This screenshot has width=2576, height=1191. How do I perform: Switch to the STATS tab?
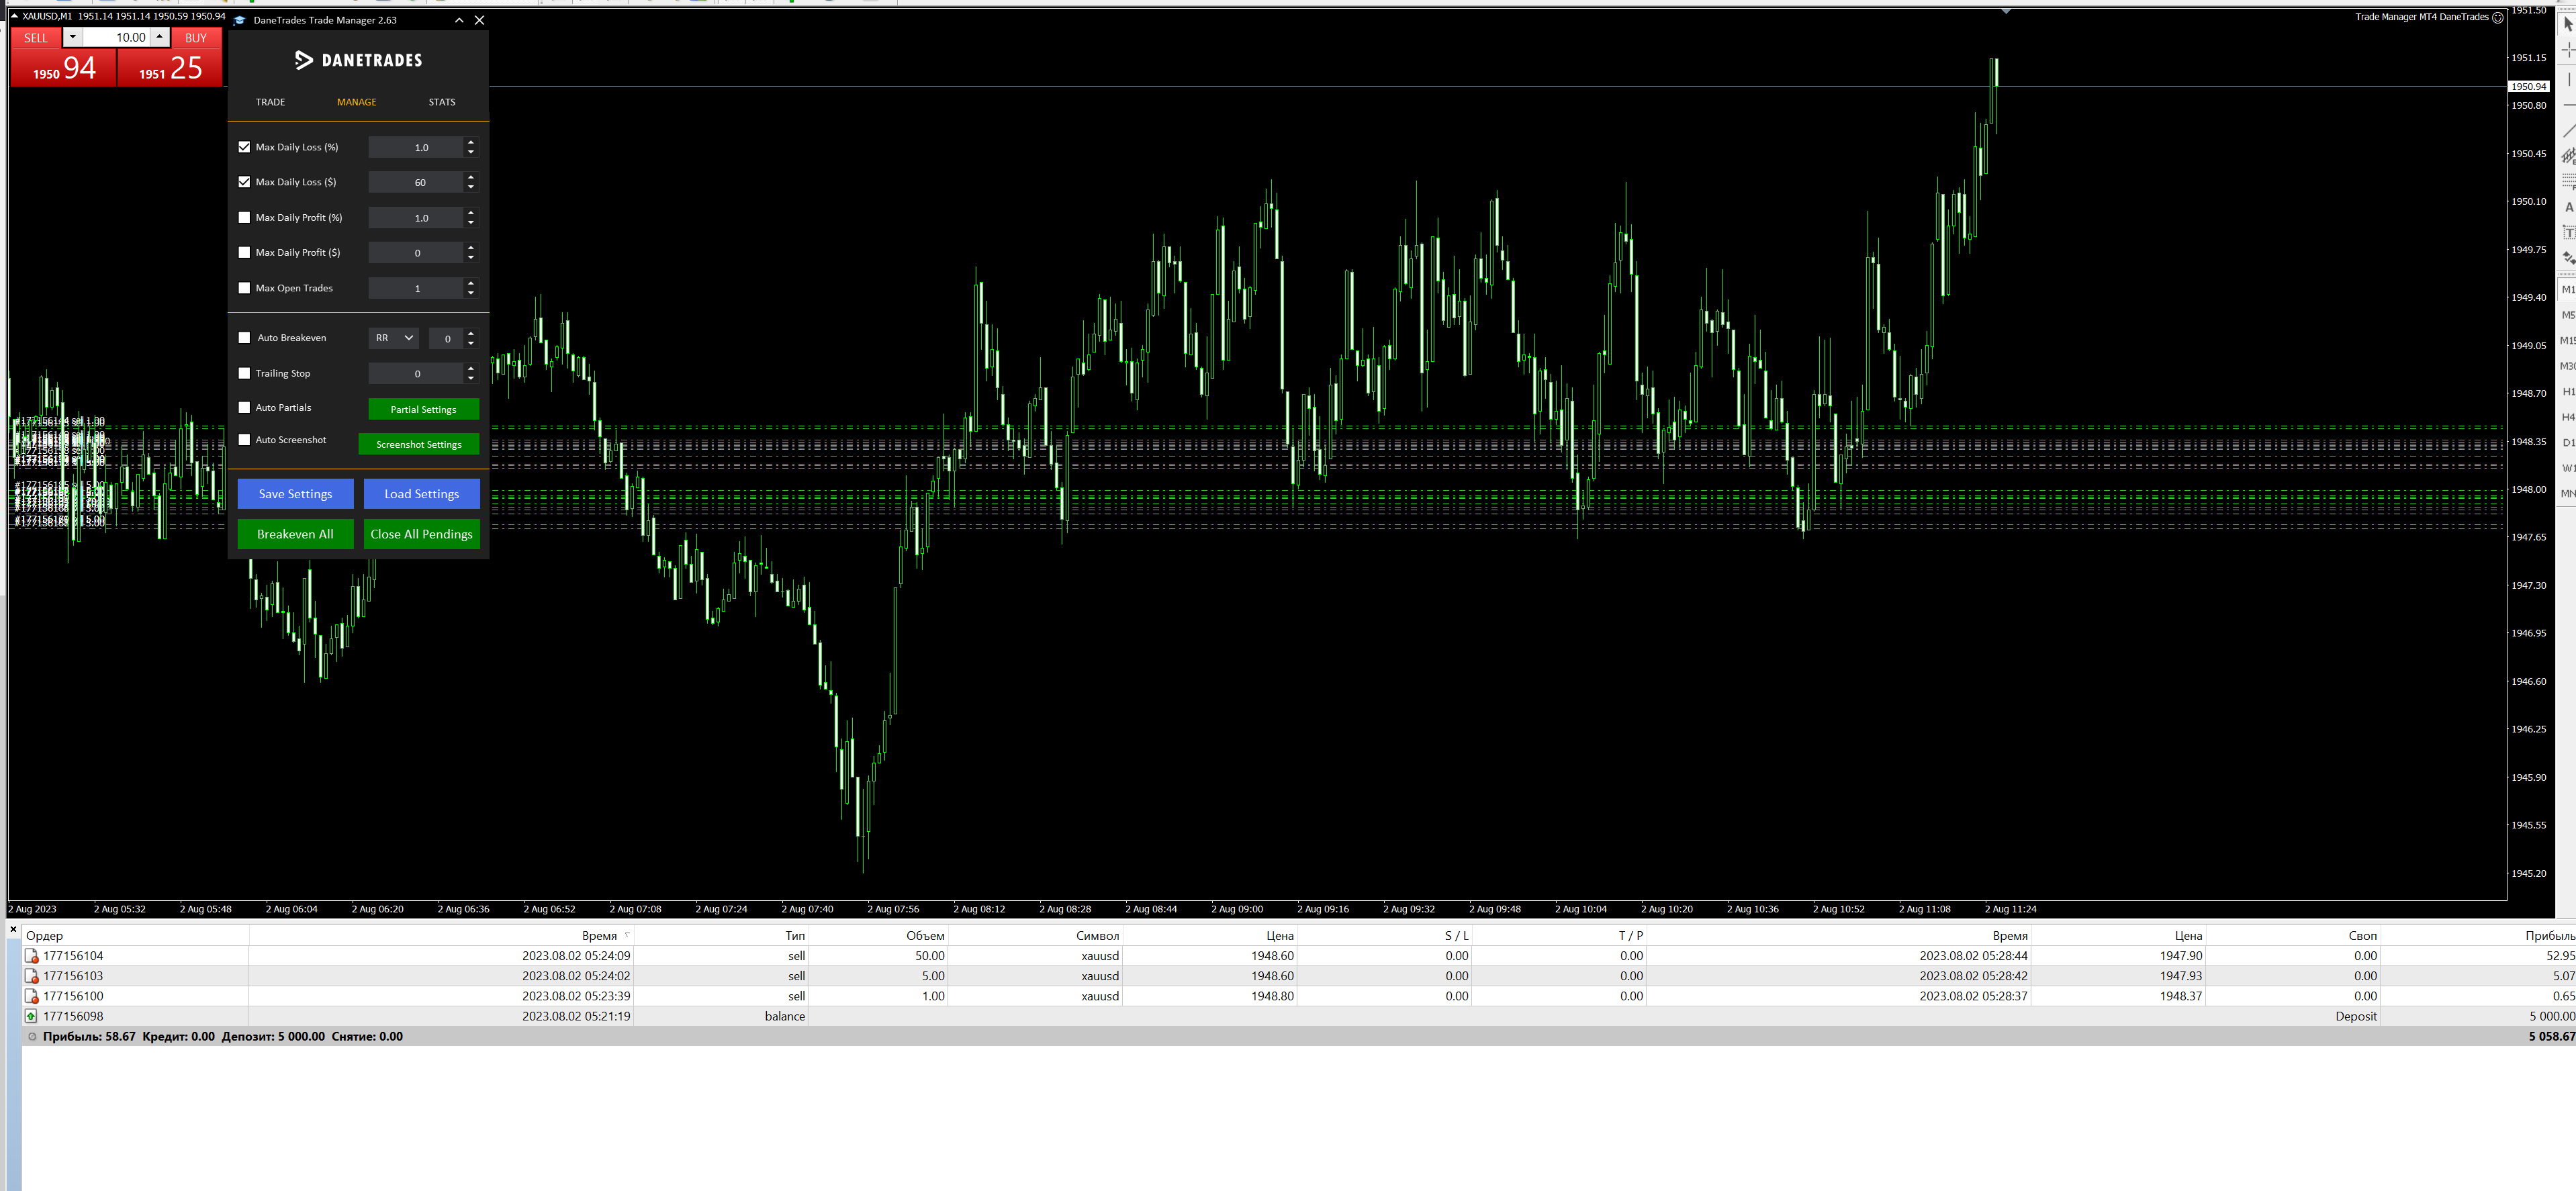click(x=441, y=102)
